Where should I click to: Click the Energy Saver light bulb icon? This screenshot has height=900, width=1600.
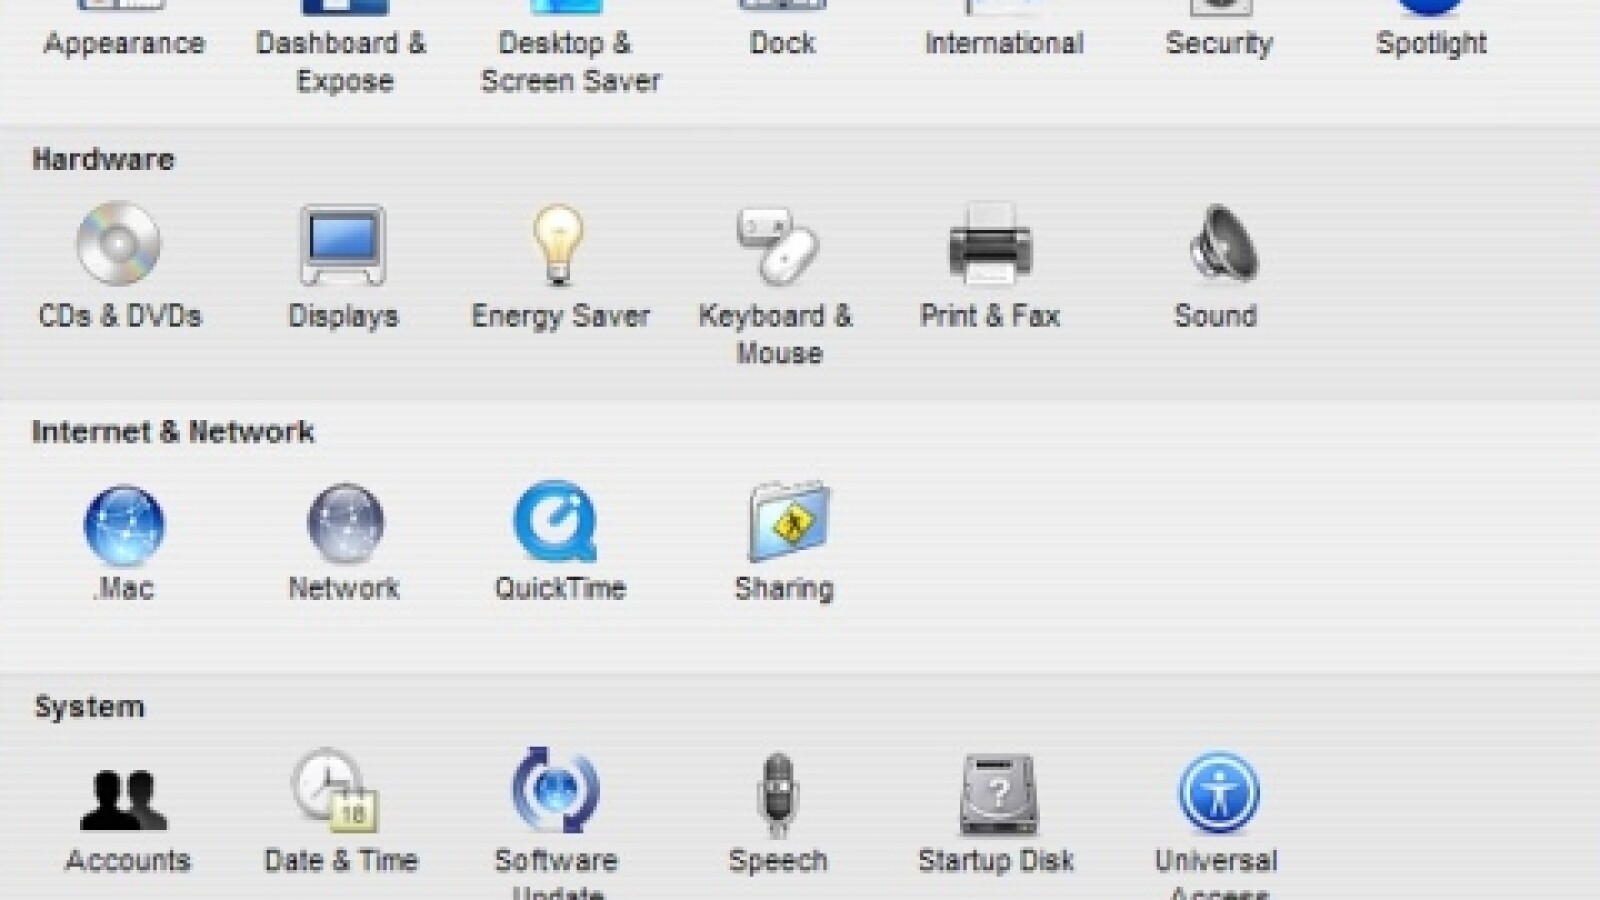(x=558, y=245)
